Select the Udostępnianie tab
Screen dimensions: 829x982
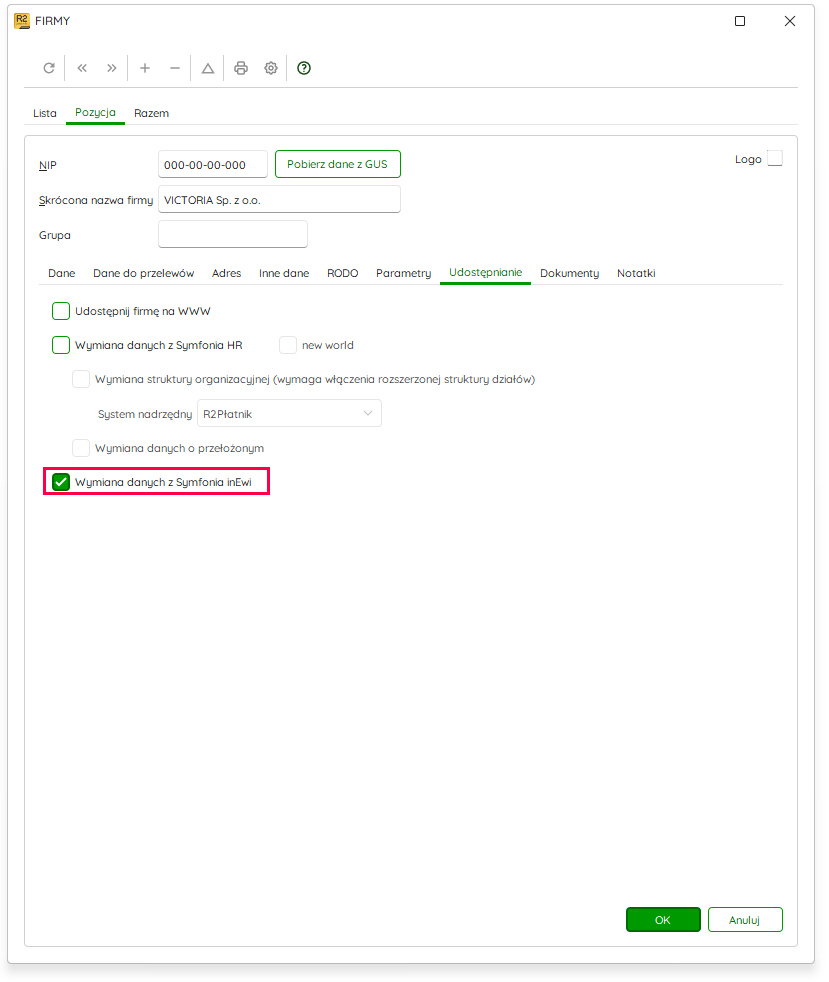(x=485, y=272)
